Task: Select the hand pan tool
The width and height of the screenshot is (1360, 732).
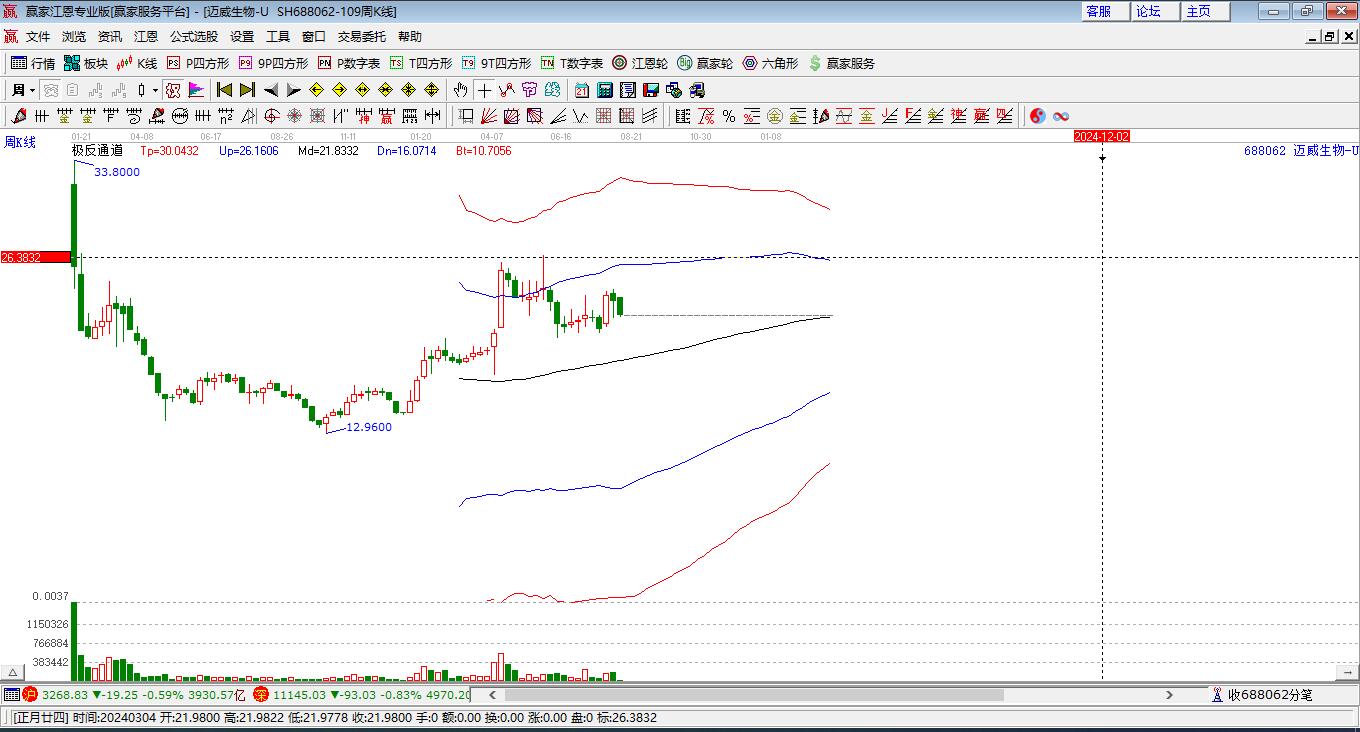Action: 461,90
